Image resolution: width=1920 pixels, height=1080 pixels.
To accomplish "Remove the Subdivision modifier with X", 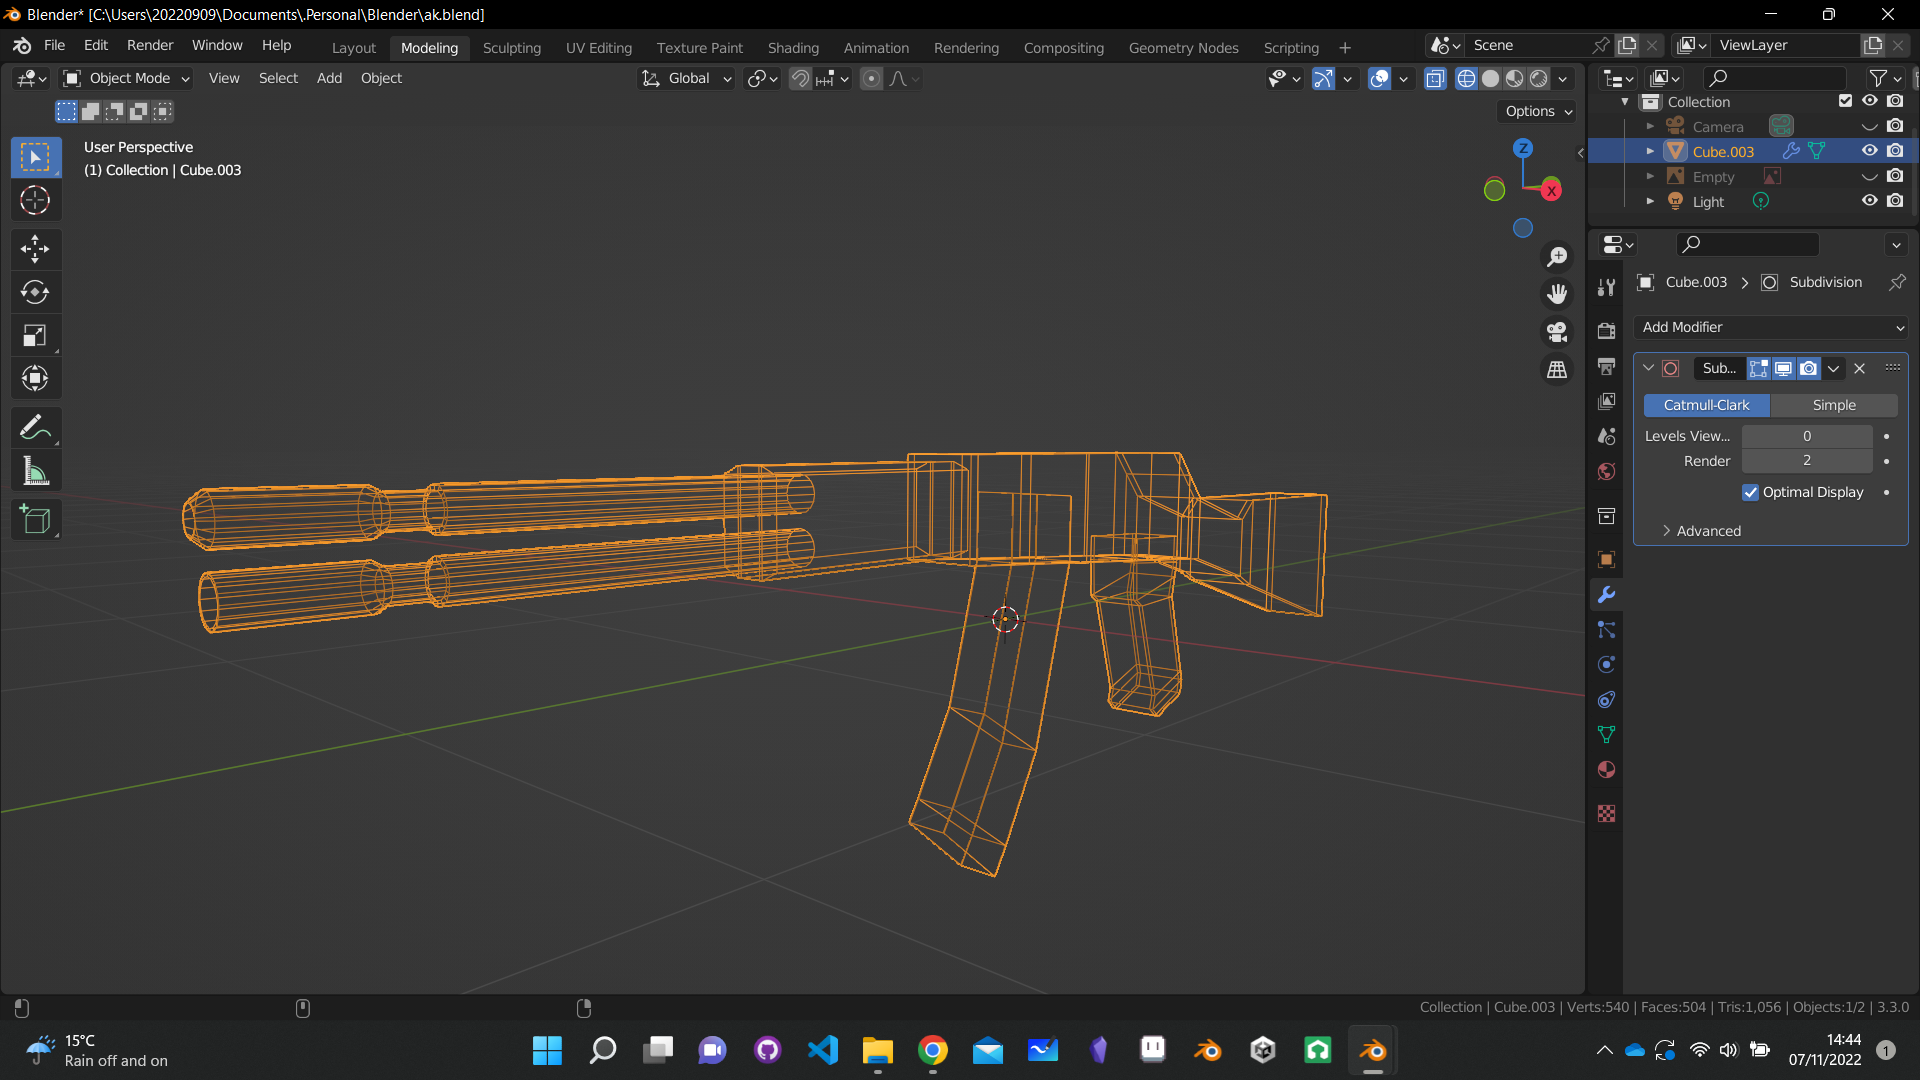I will click(1860, 368).
